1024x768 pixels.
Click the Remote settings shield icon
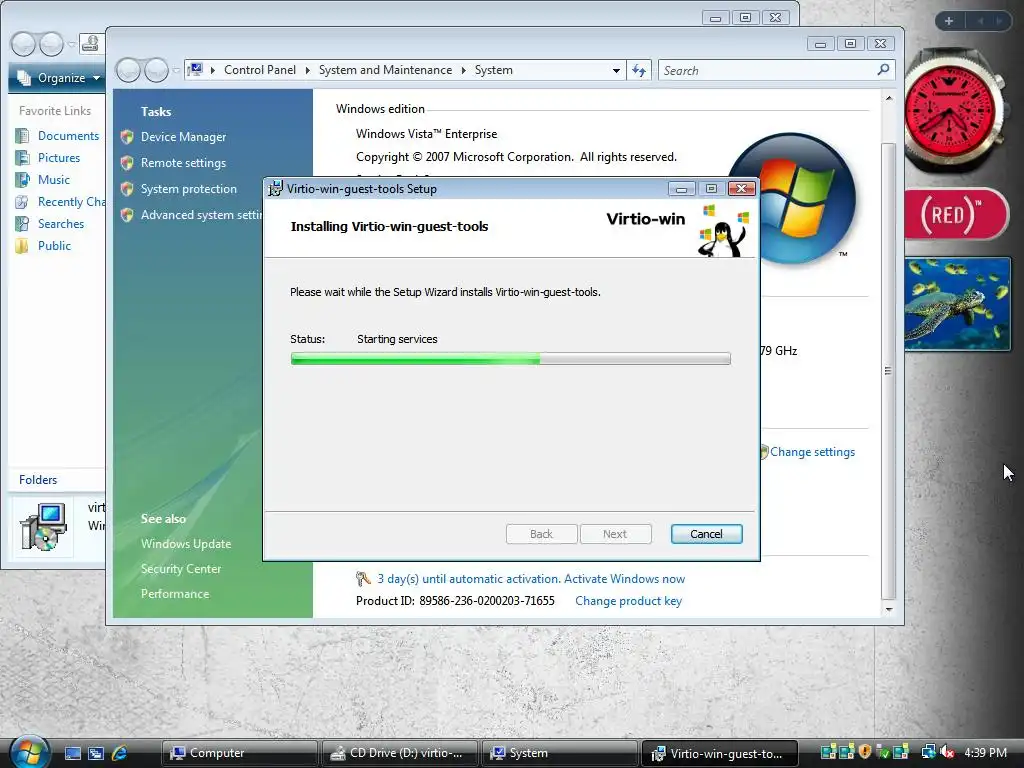(x=127, y=163)
